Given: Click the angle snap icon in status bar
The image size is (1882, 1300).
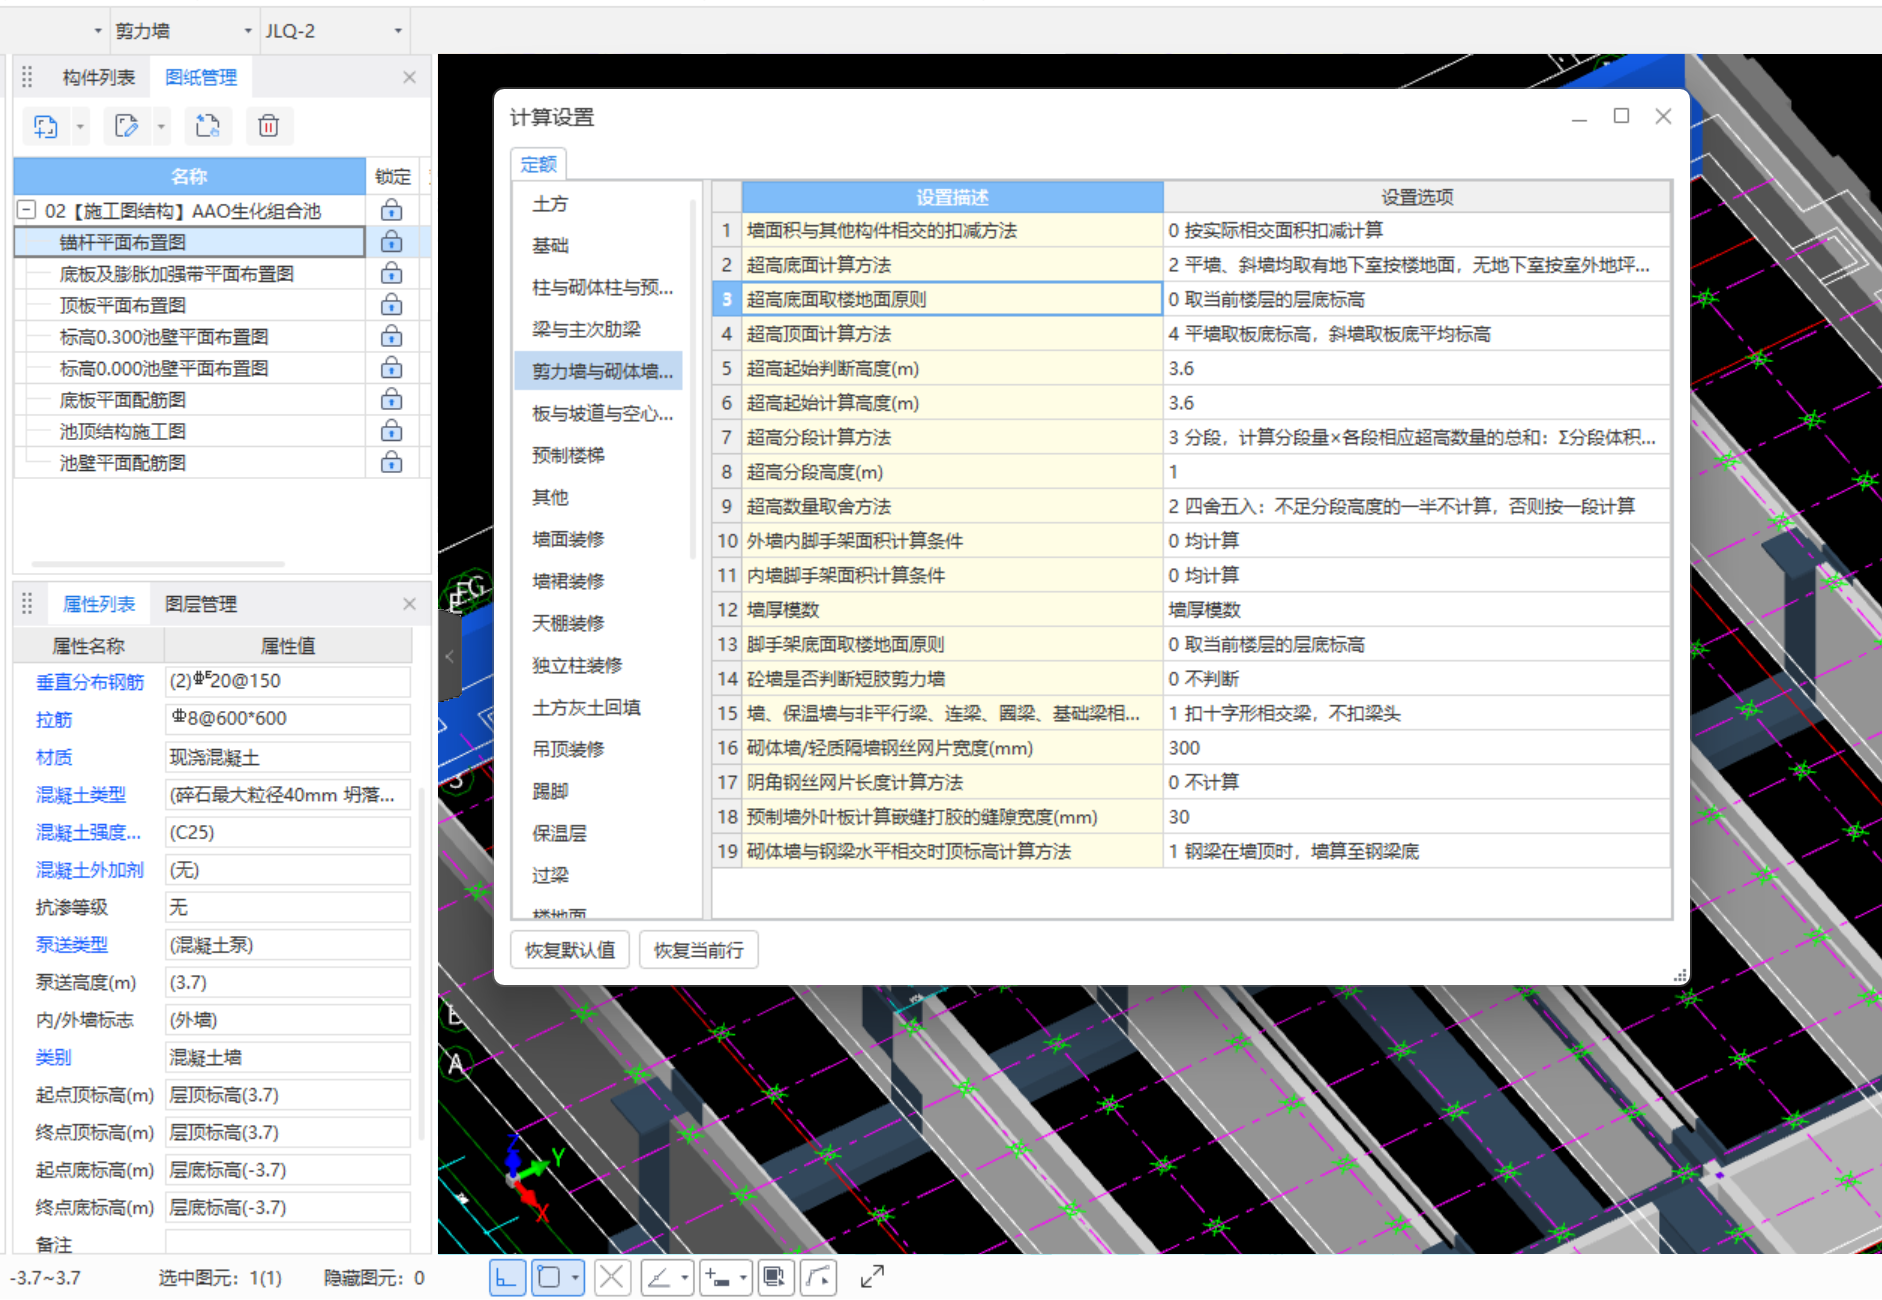Looking at the screenshot, I should point(659,1277).
